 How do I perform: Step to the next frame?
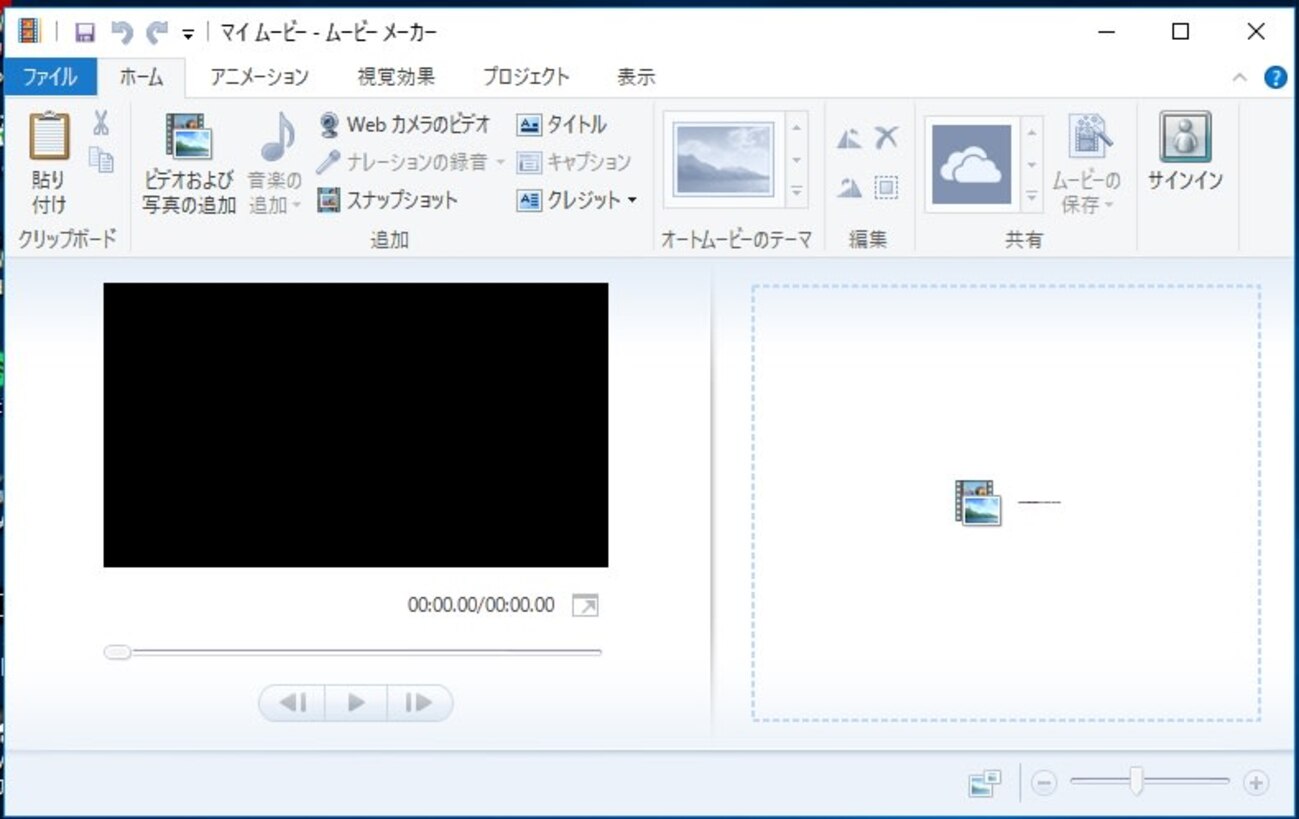[x=419, y=703]
